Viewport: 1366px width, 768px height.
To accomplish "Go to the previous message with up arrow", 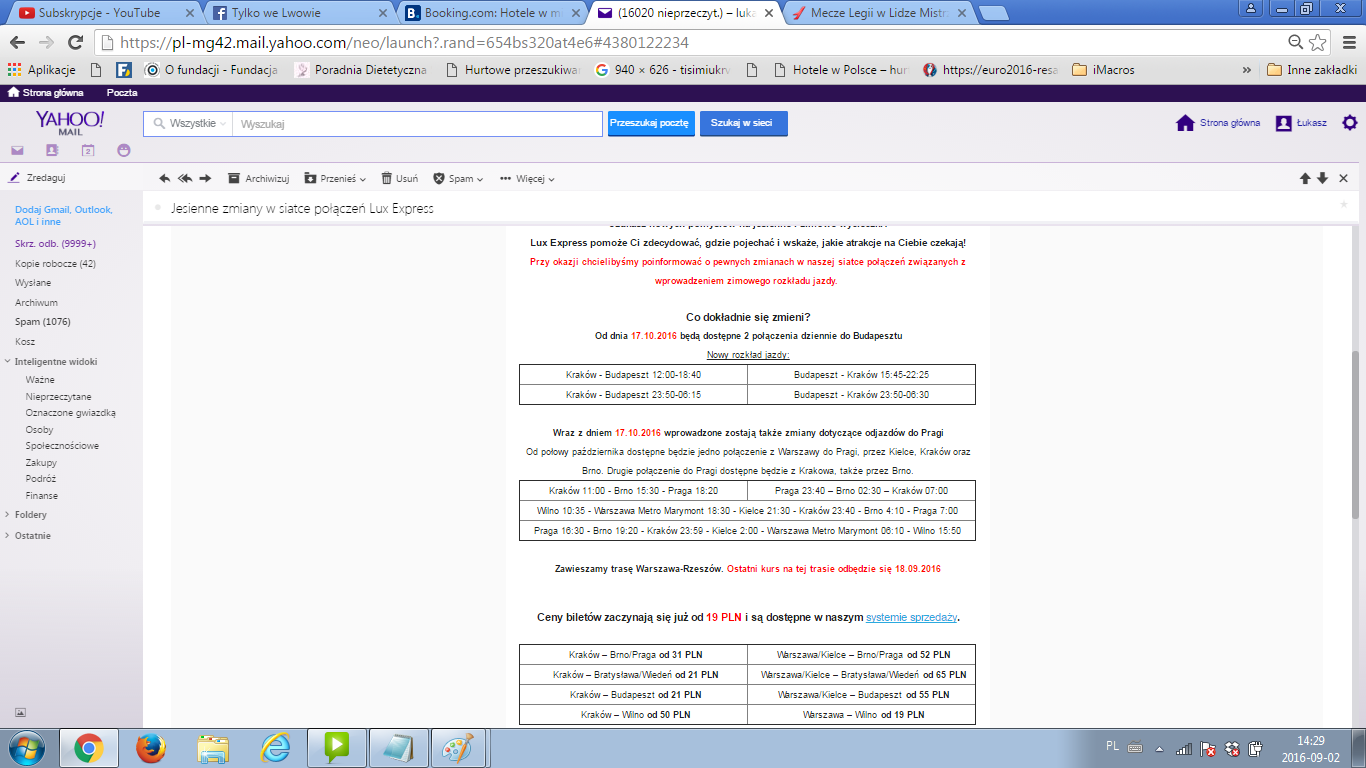I will 1305,178.
